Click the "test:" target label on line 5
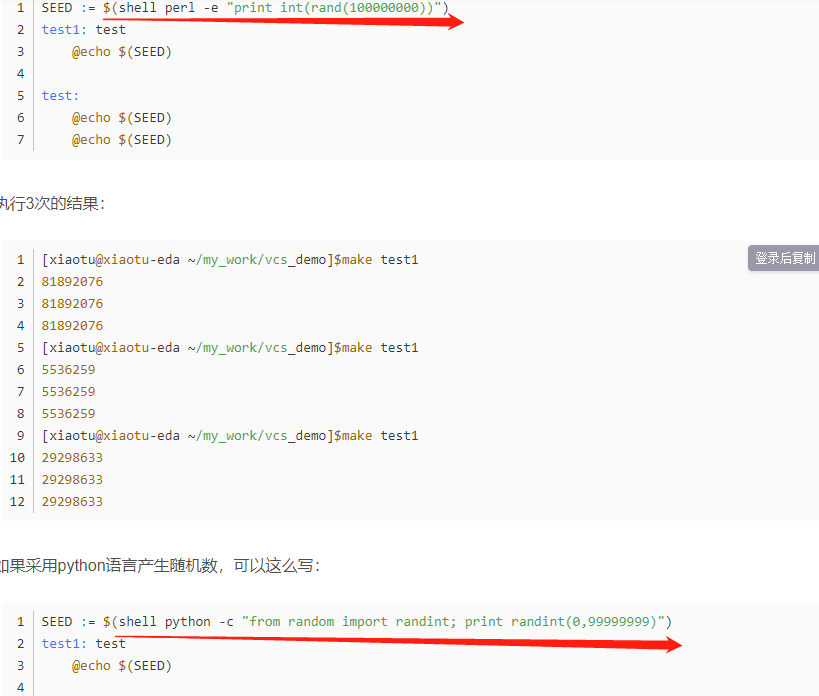This screenshot has height=696, width=819. coord(60,95)
